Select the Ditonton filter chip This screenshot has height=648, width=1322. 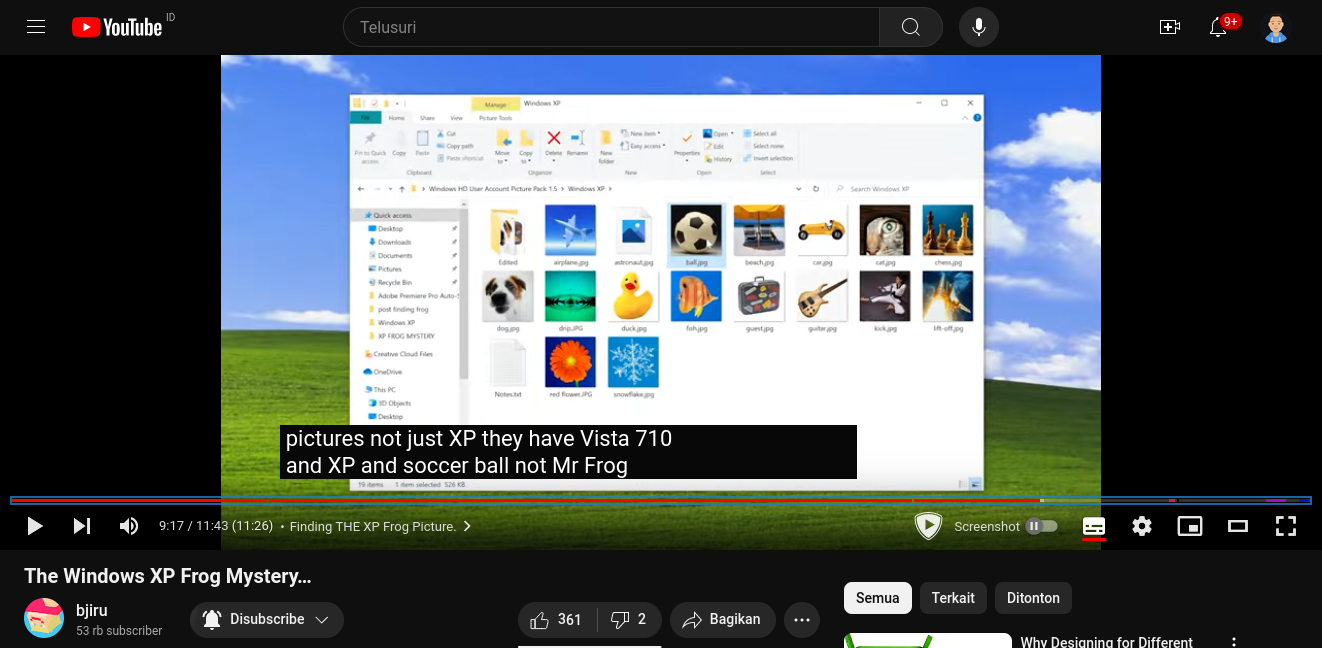(x=1033, y=598)
